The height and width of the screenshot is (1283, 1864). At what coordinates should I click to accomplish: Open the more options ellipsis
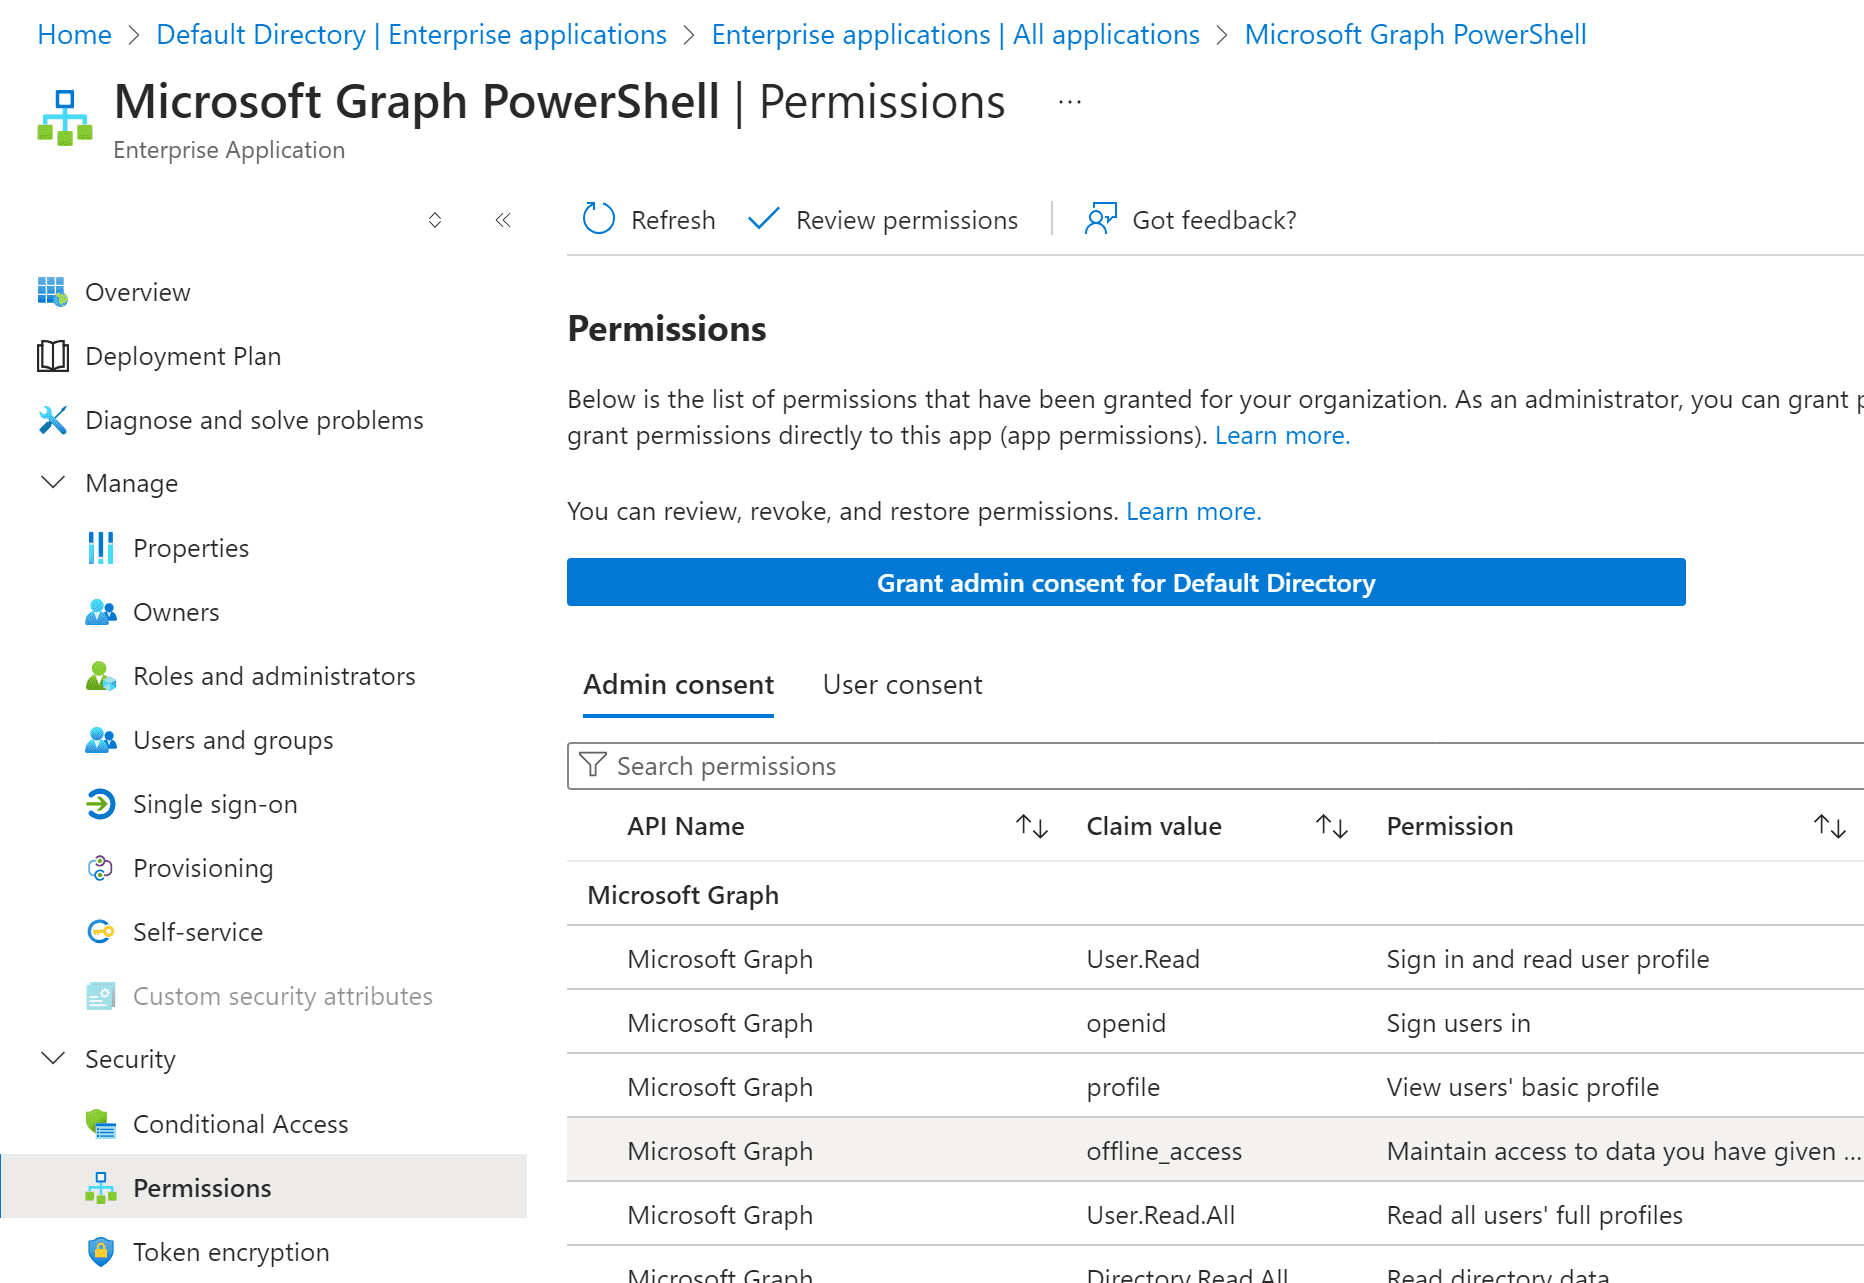pos(1070,102)
